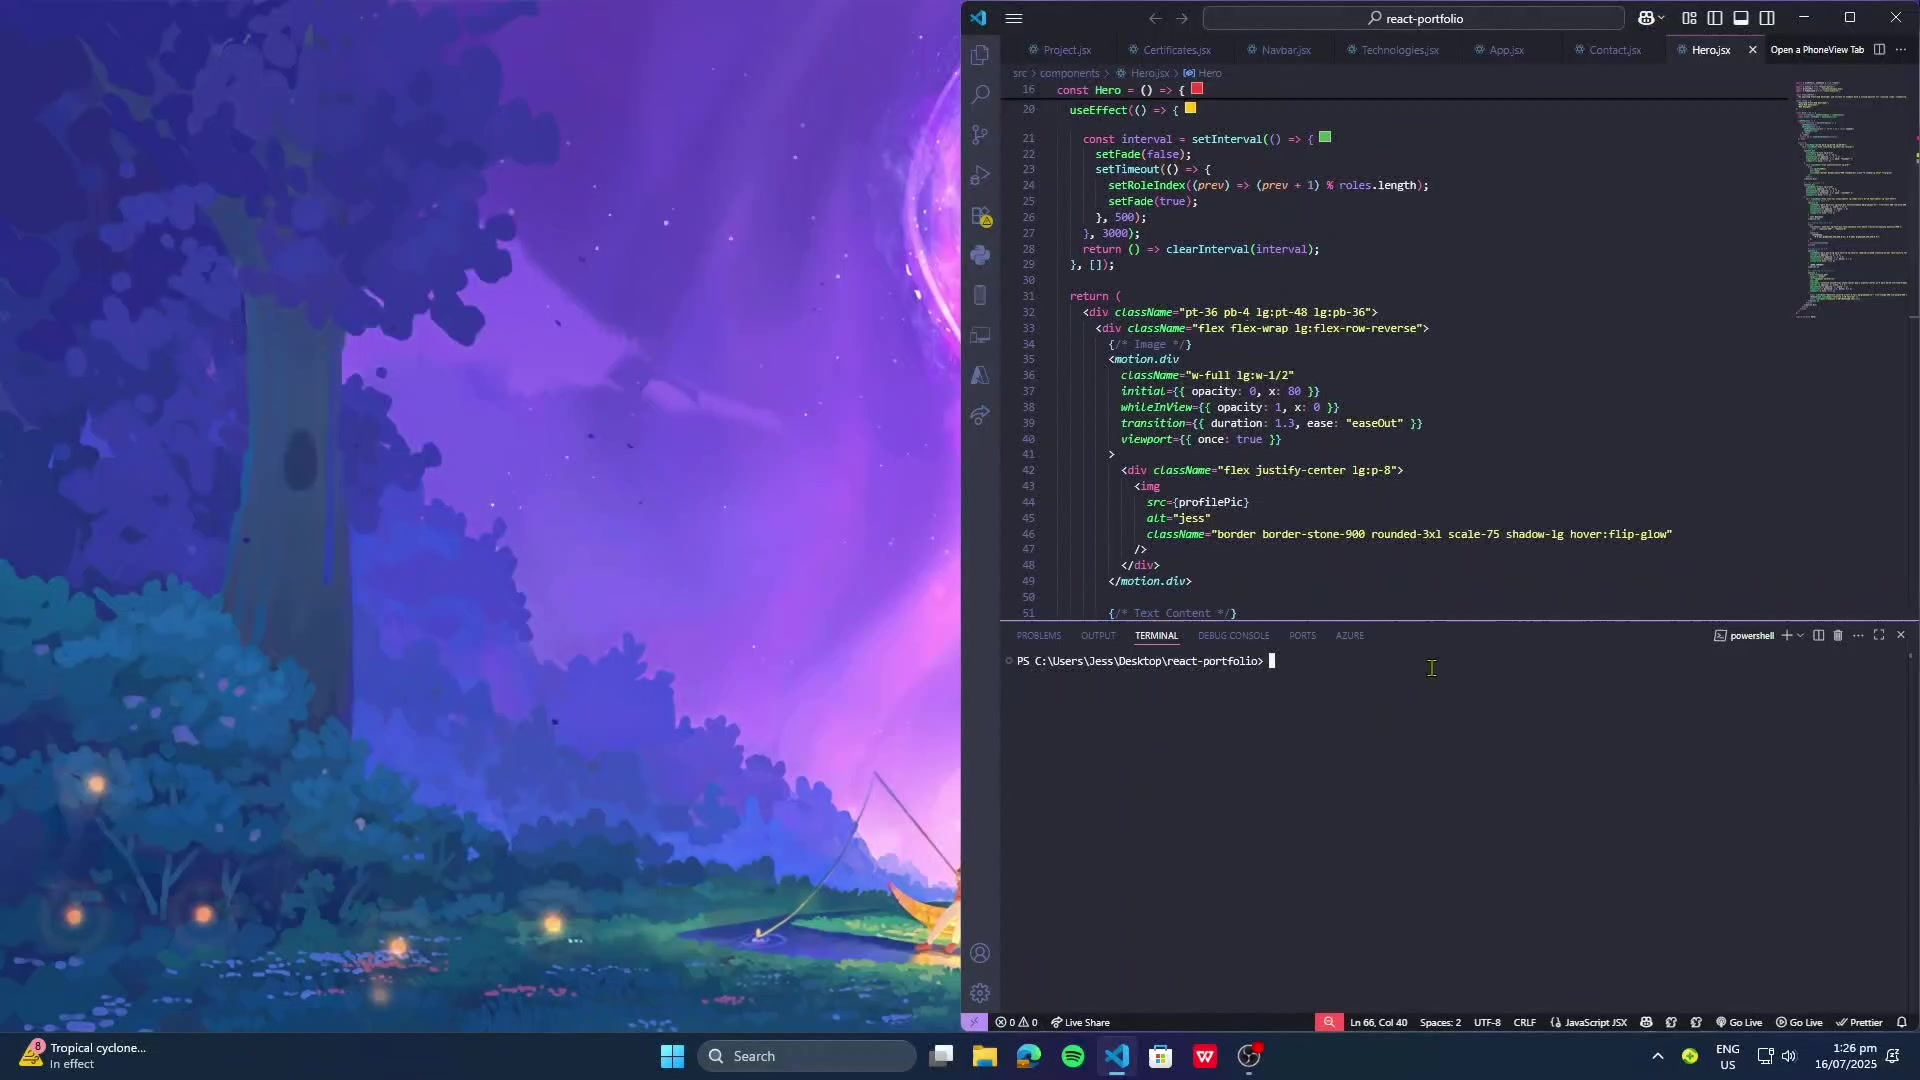Viewport: 1920px width, 1080px height.
Task: Open the PORTS panel tab
Action: click(1302, 635)
